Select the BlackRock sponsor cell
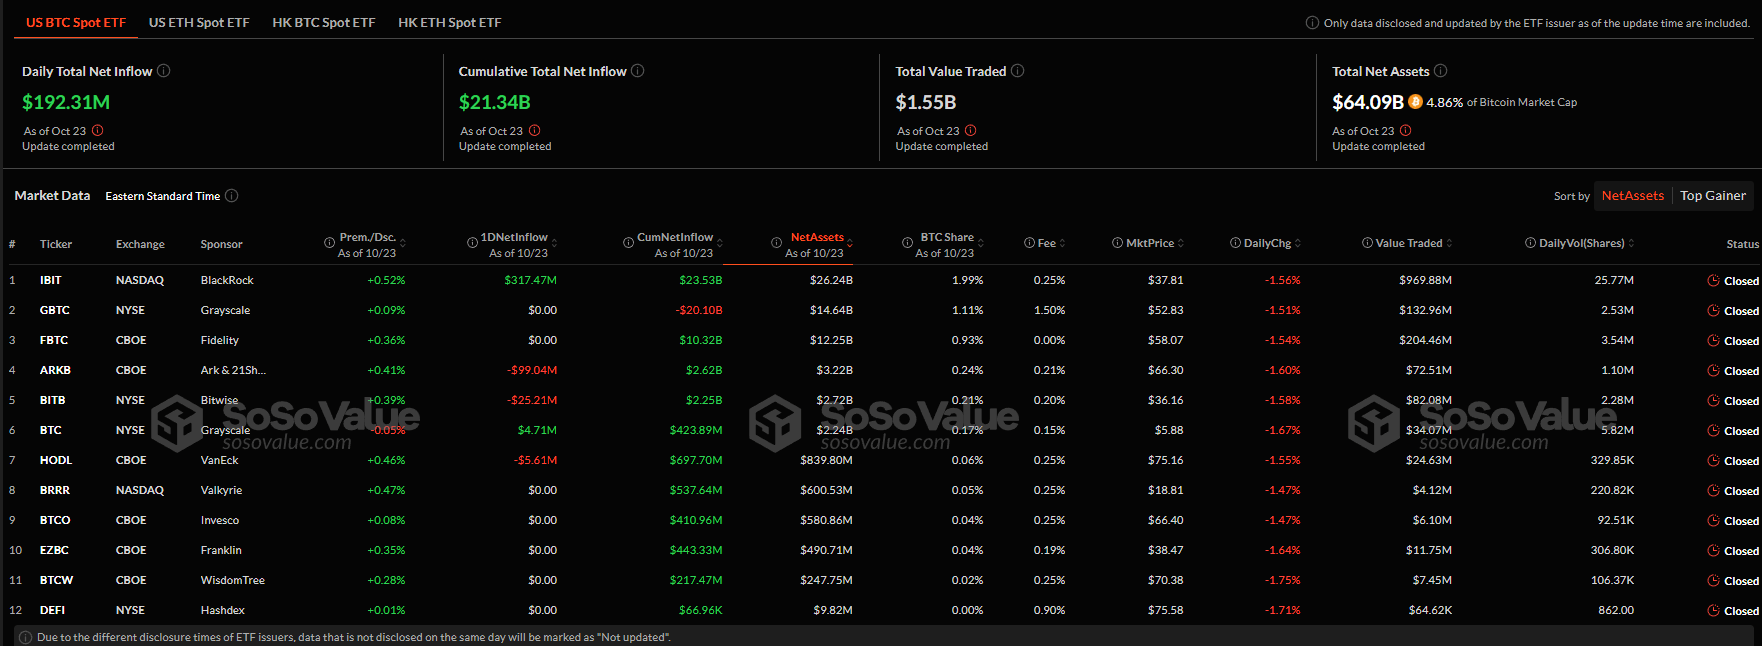 coord(227,280)
